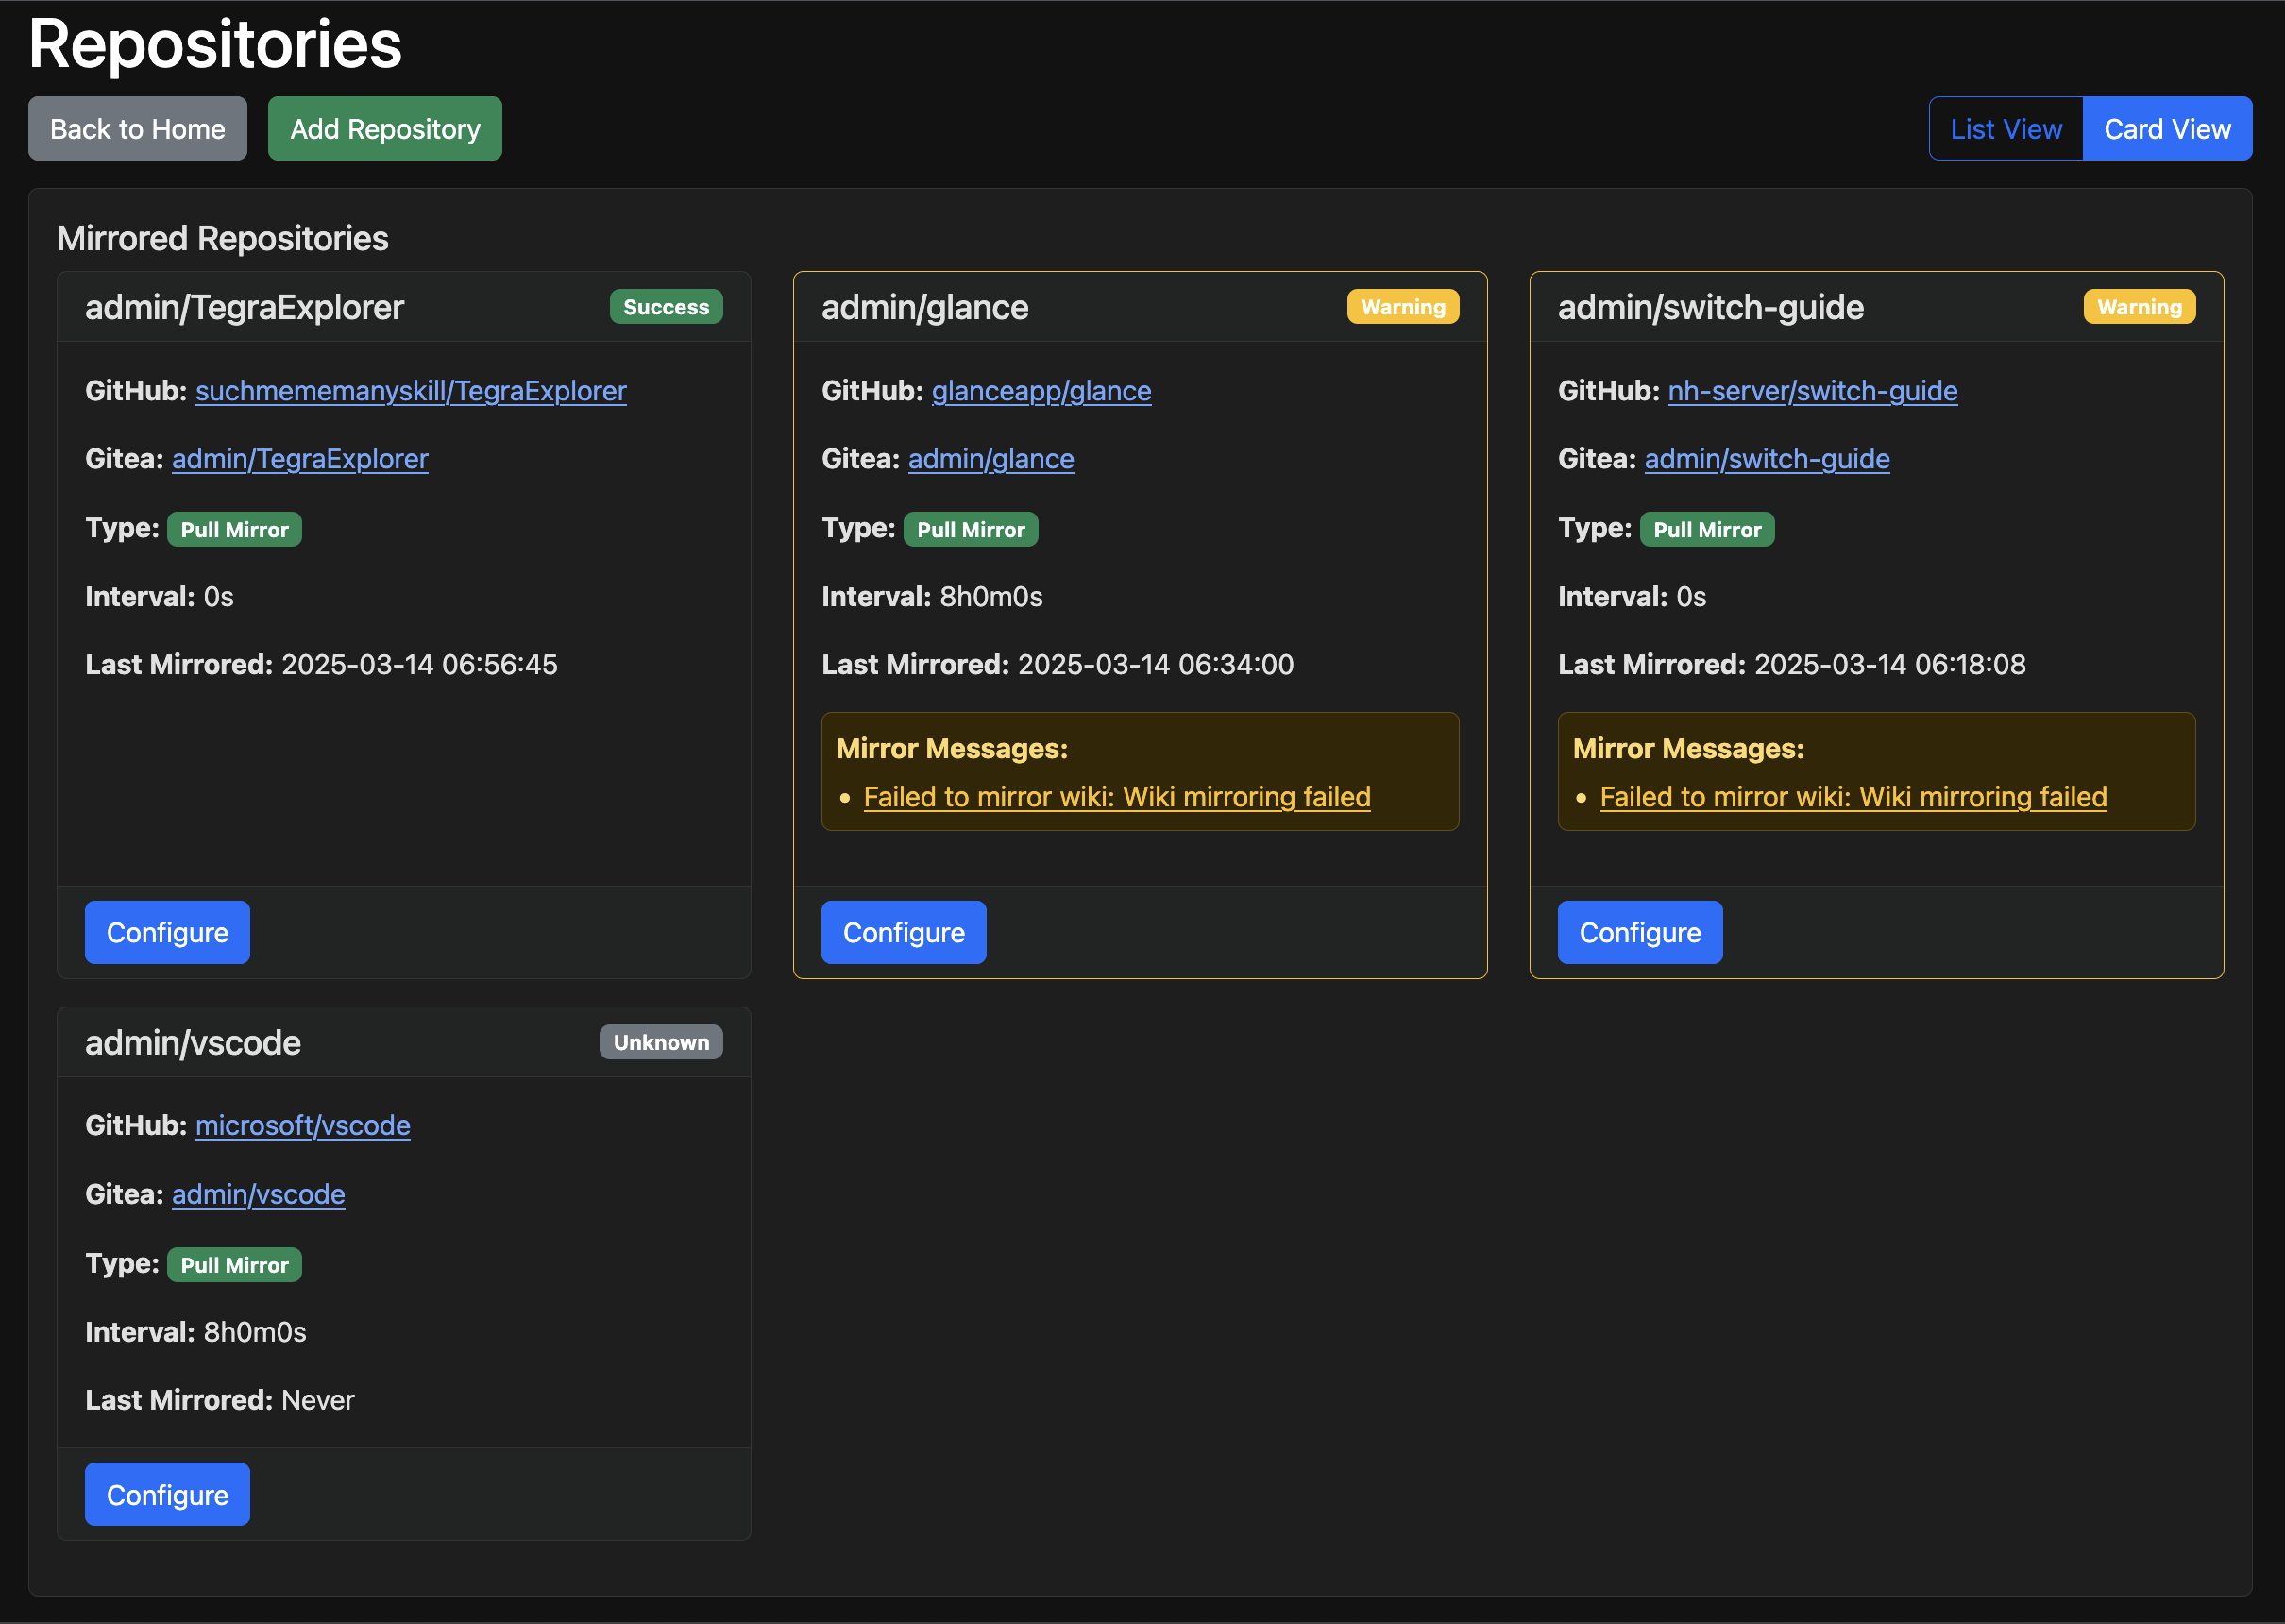The height and width of the screenshot is (1624, 2285).
Task: Open Gitea link admin/switch-guide
Action: (1767, 459)
